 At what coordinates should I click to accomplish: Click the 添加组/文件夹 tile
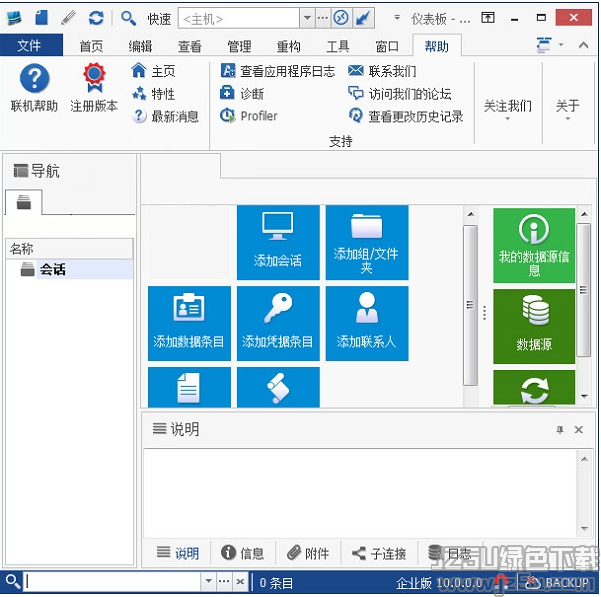(367, 242)
